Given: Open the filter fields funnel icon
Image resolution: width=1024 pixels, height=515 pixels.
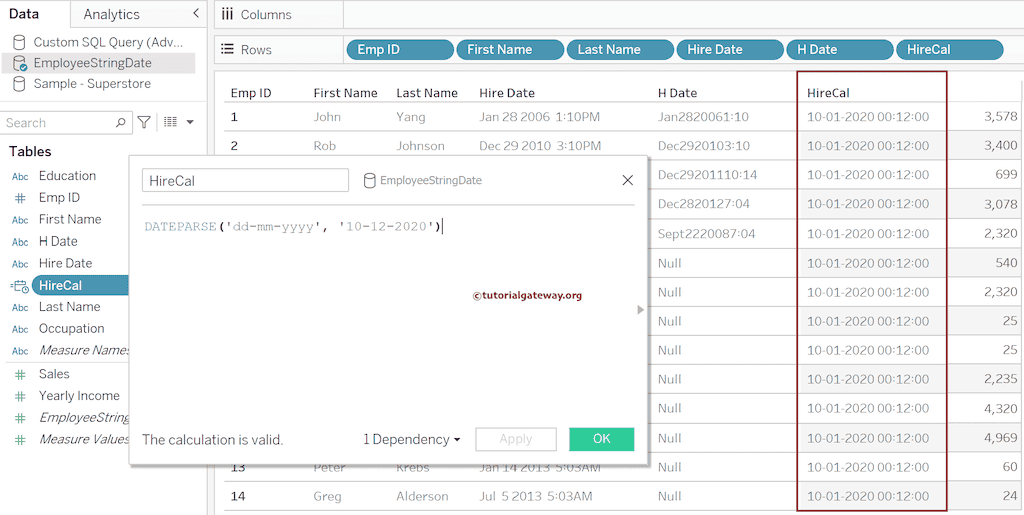Looking at the screenshot, I should 144,122.
